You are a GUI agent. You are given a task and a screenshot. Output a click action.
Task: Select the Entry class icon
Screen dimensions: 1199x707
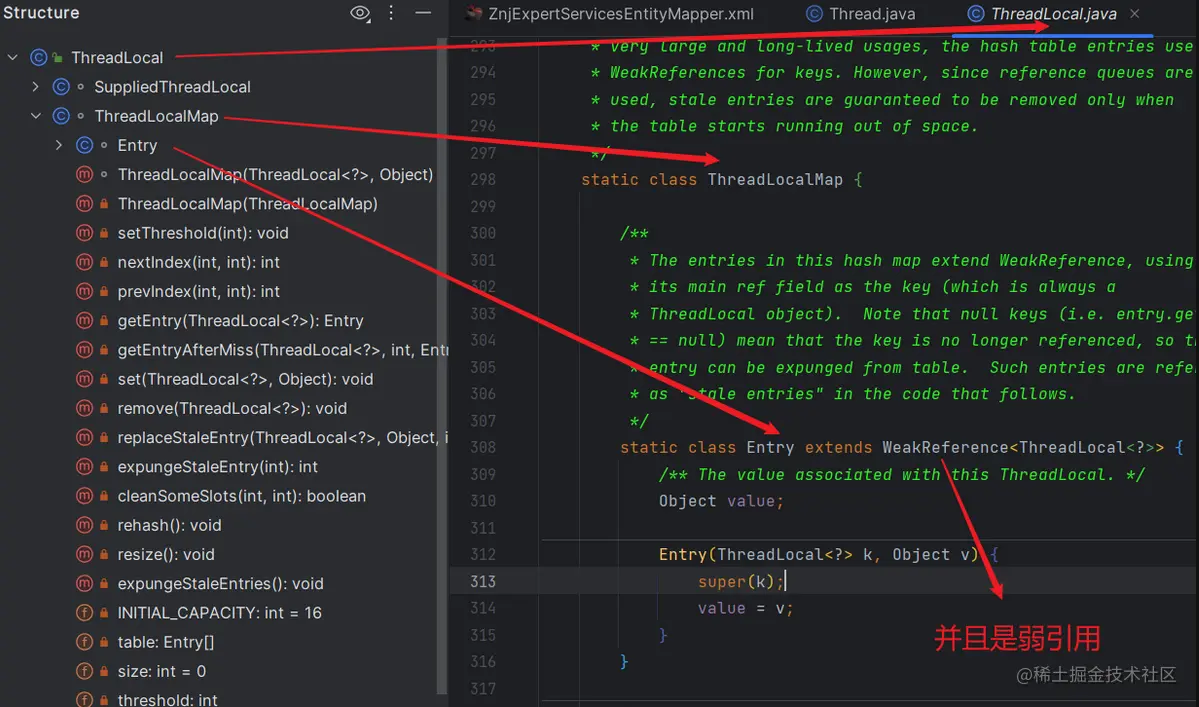coord(84,145)
